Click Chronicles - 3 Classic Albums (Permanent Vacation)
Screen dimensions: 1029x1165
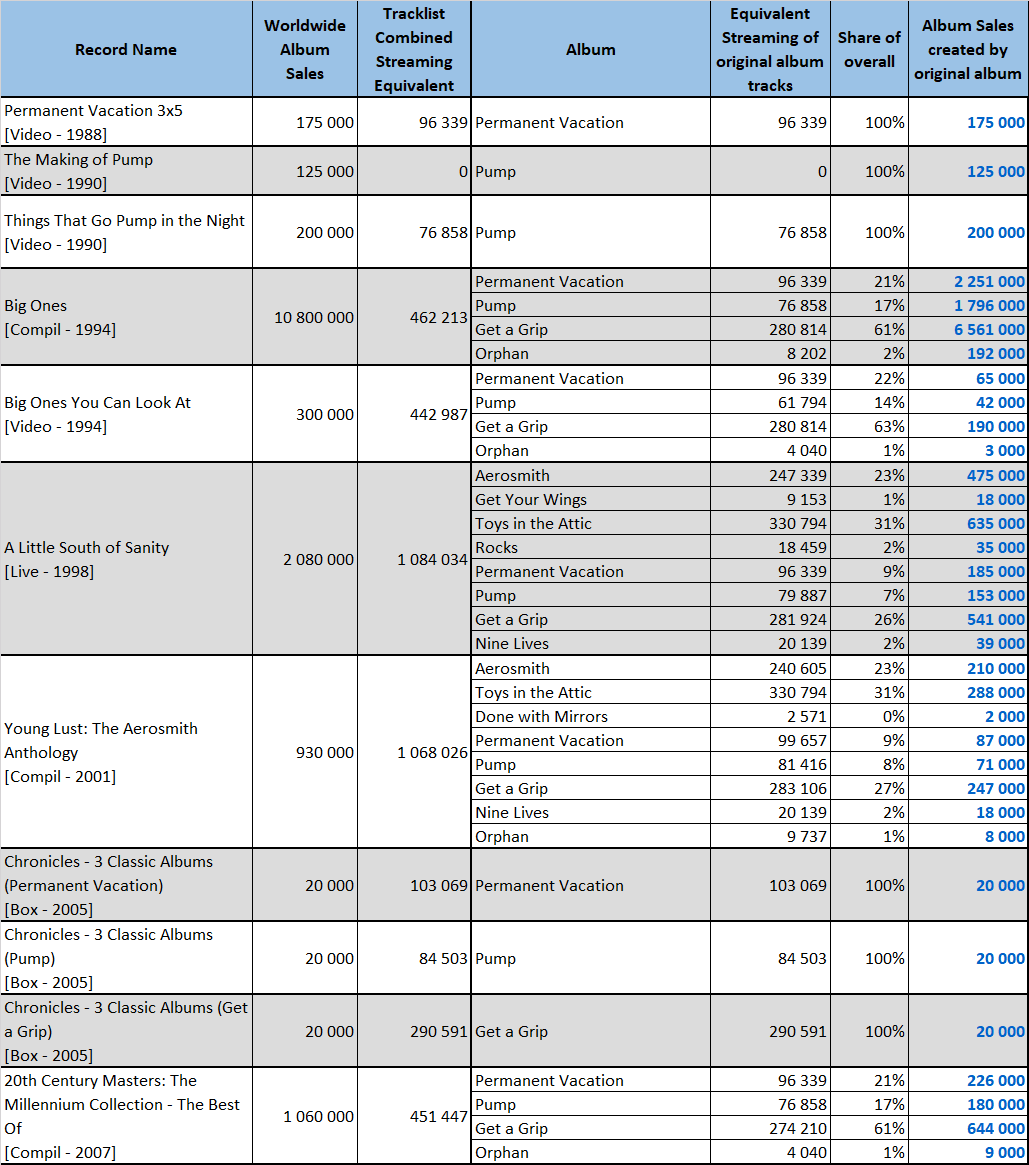pyautogui.click(x=126, y=885)
